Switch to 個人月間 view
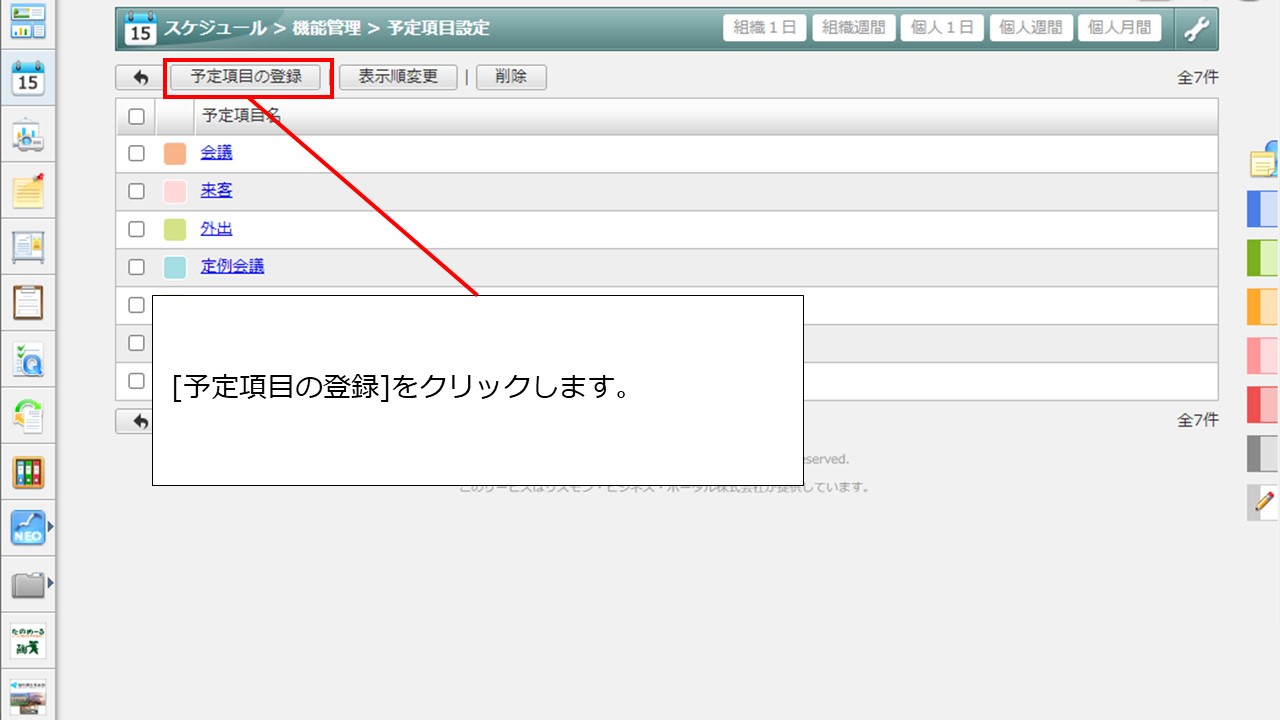Viewport: 1280px width, 720px height. pos(1120,28)
